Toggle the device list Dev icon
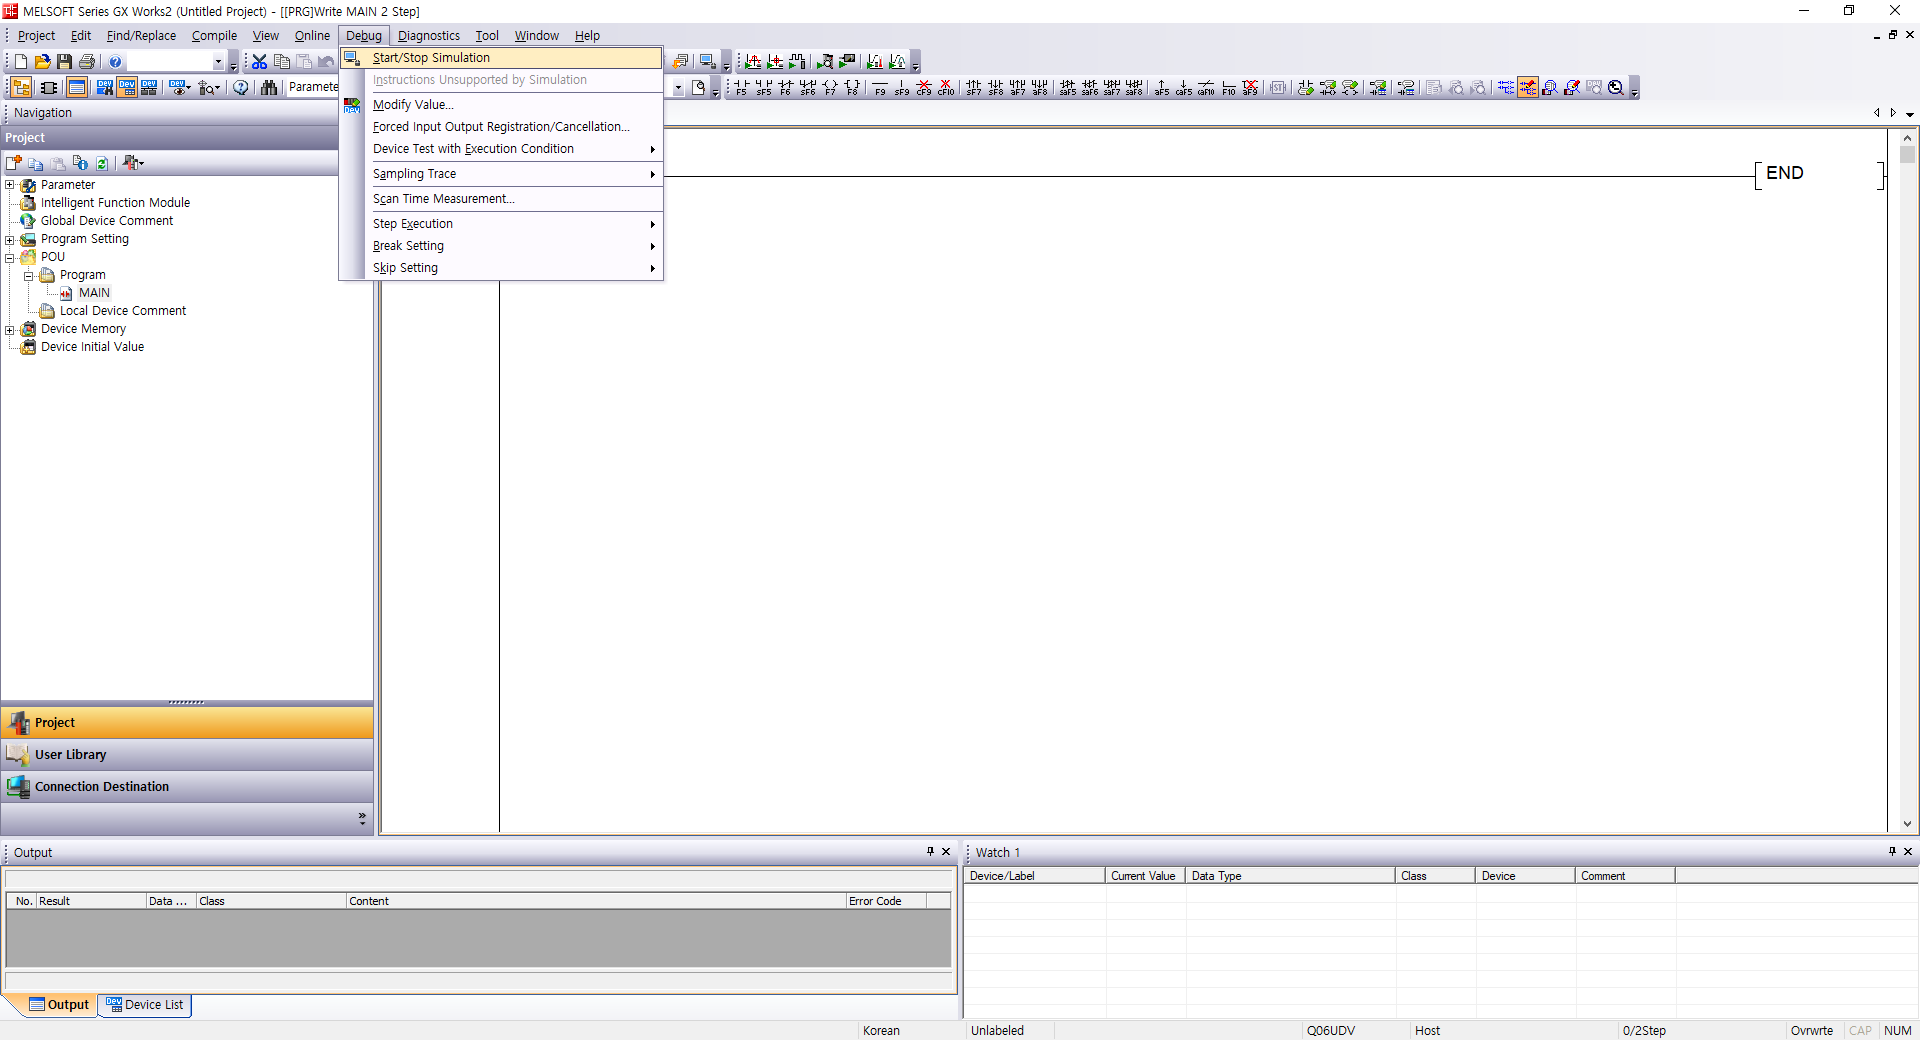 pyautogui.click(x=127, y=88)
